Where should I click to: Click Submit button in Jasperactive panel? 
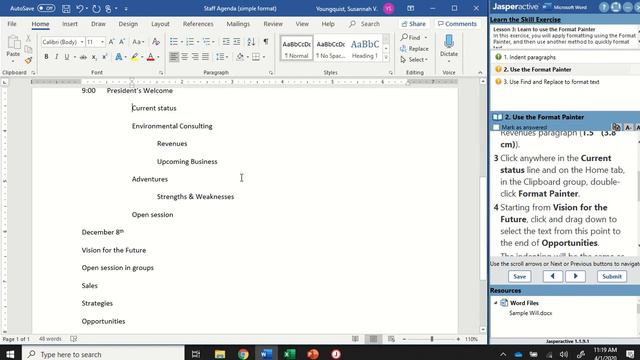click(612, 276)
